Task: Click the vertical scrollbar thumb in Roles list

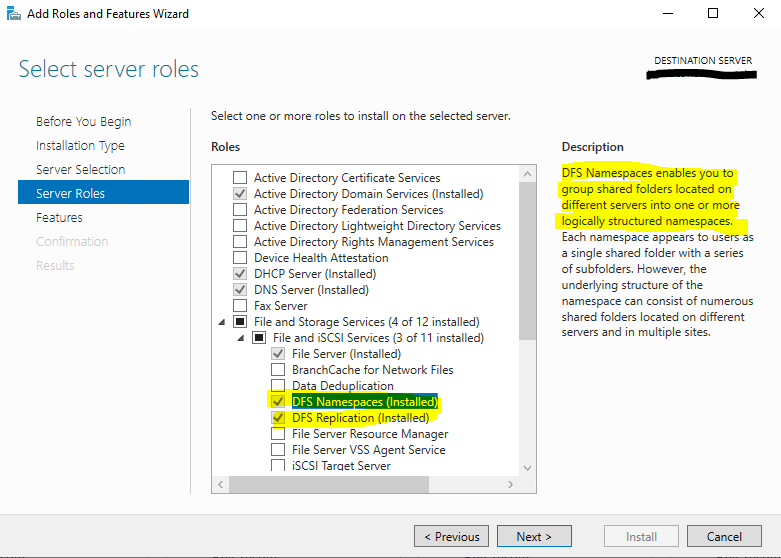Action: pyautogui.click(x=527, y=261)
